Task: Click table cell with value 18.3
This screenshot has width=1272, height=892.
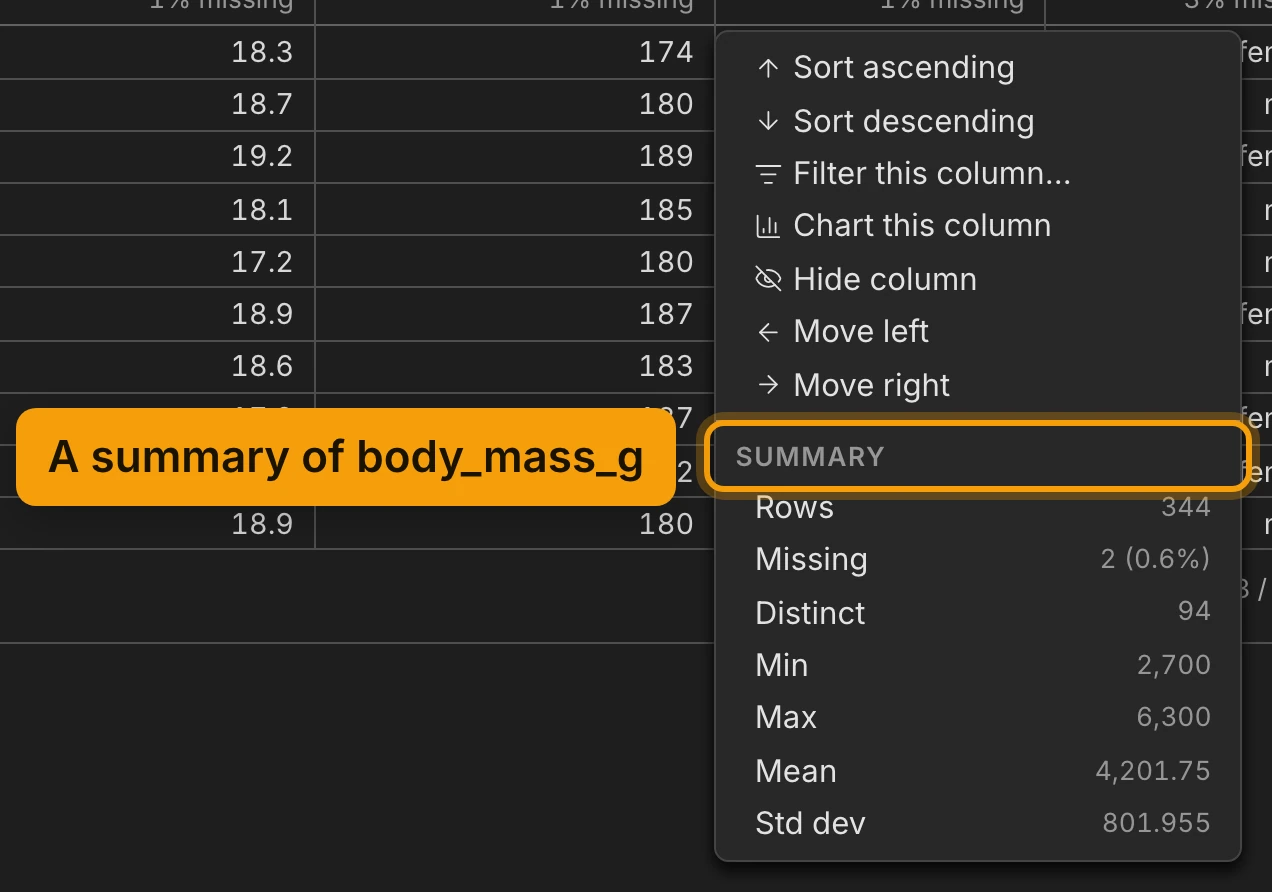Action: [157, 52]
